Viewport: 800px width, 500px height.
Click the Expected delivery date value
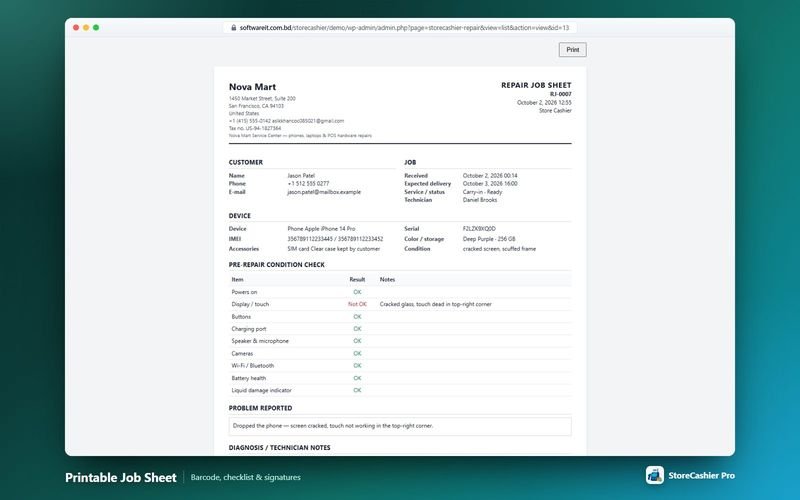(490, 184)
